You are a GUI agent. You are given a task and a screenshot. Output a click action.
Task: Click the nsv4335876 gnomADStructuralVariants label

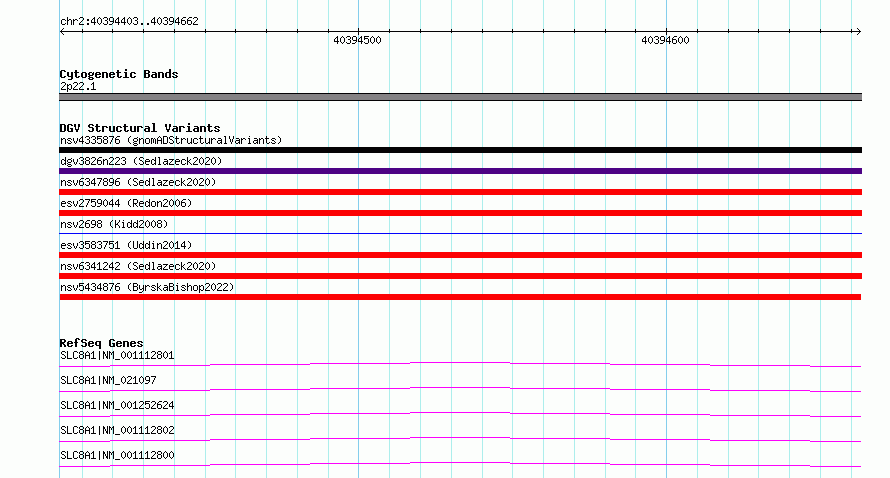point(171,140)
